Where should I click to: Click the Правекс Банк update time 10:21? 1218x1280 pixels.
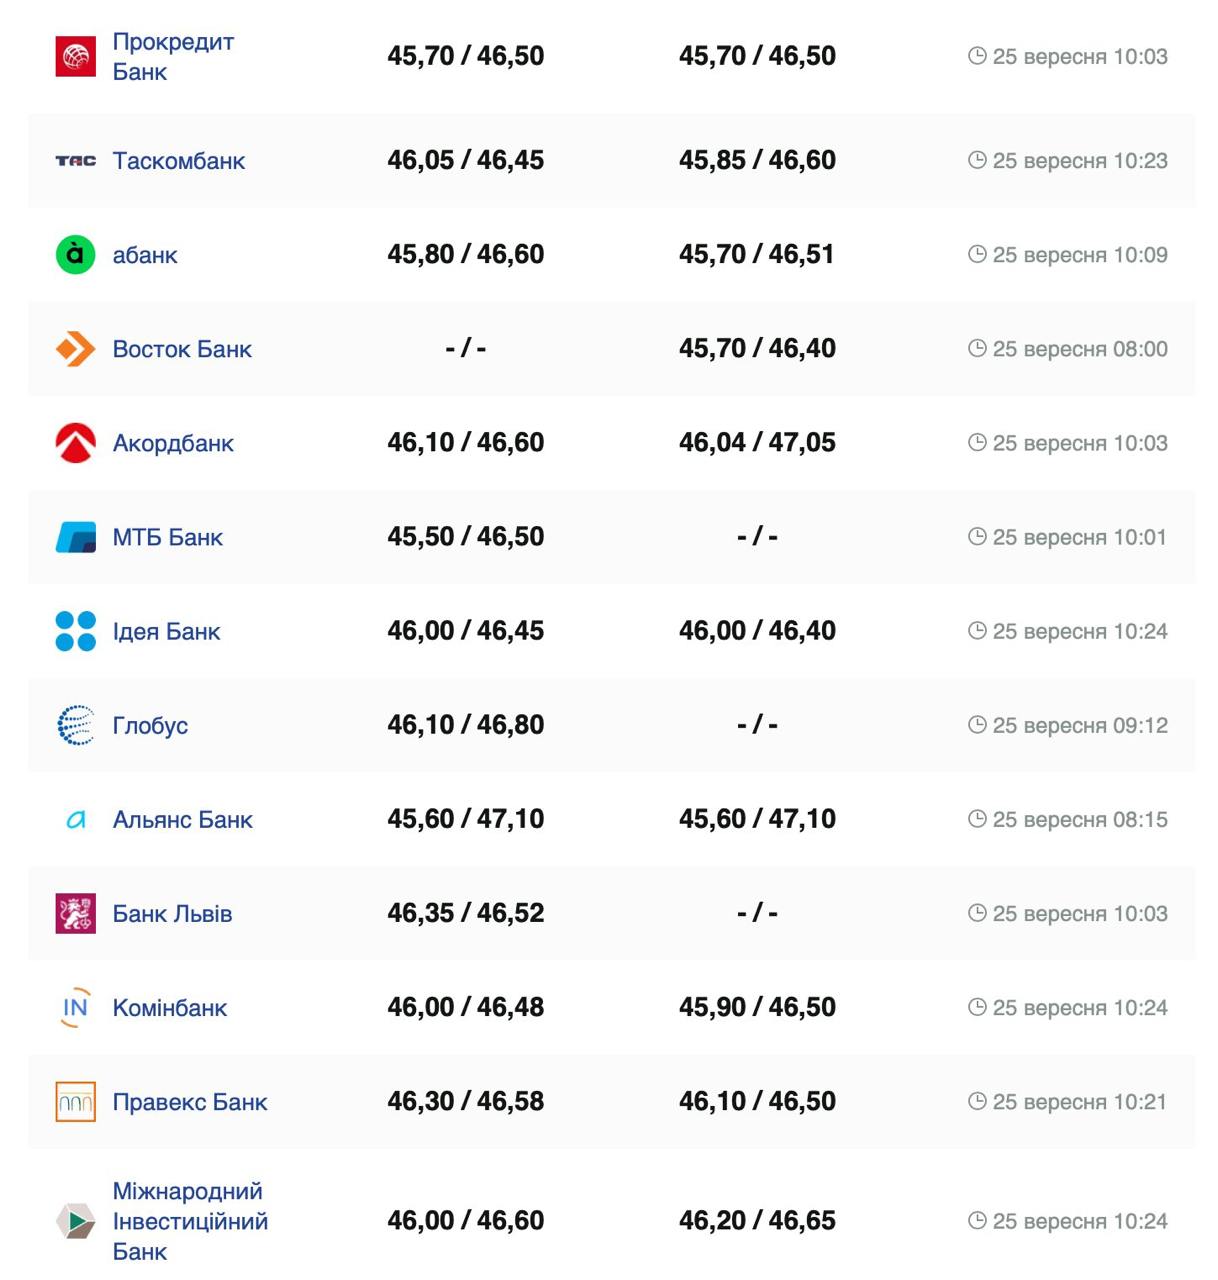(1079, 1102)
